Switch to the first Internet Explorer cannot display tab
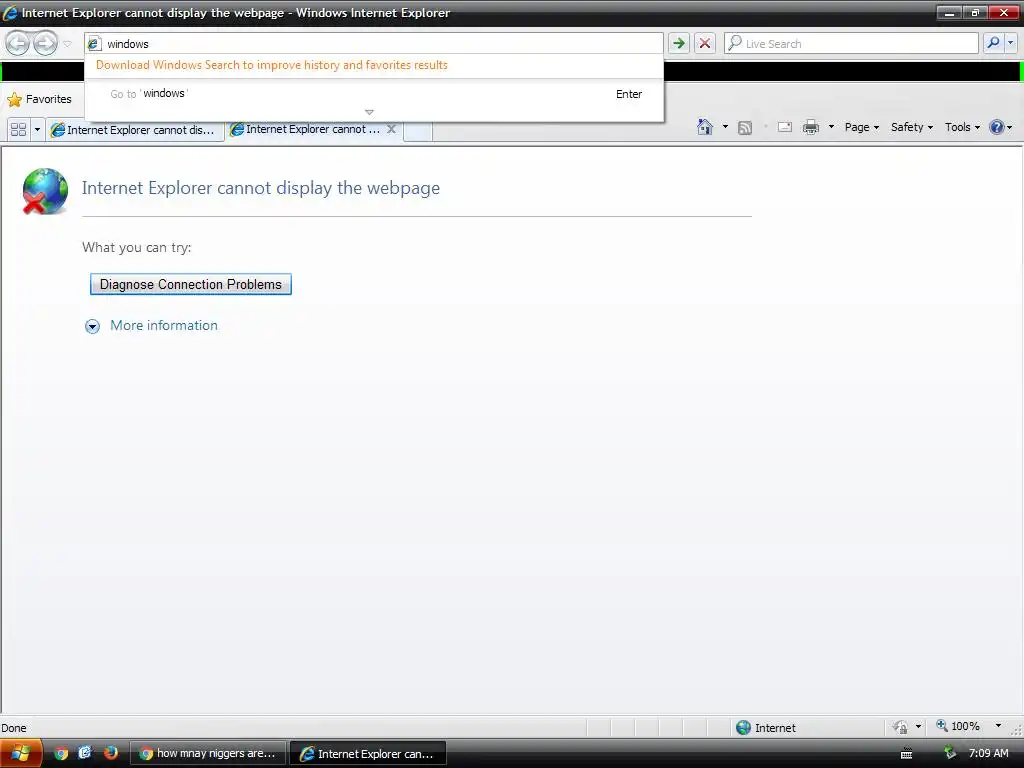 135,130
